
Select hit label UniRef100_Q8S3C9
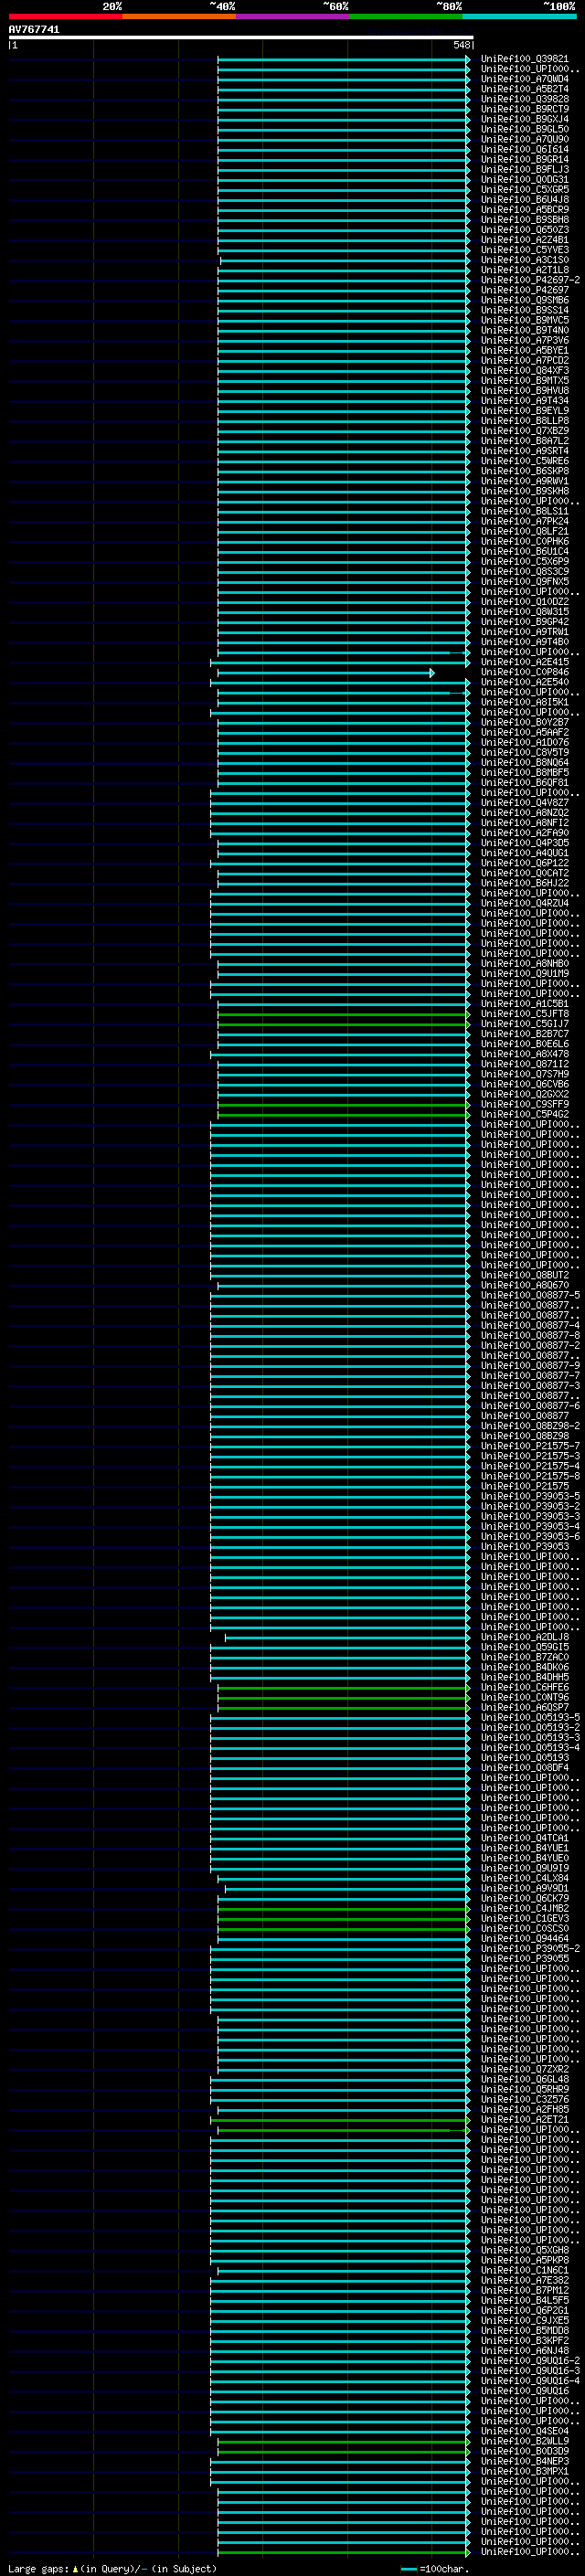pos(525,572)
